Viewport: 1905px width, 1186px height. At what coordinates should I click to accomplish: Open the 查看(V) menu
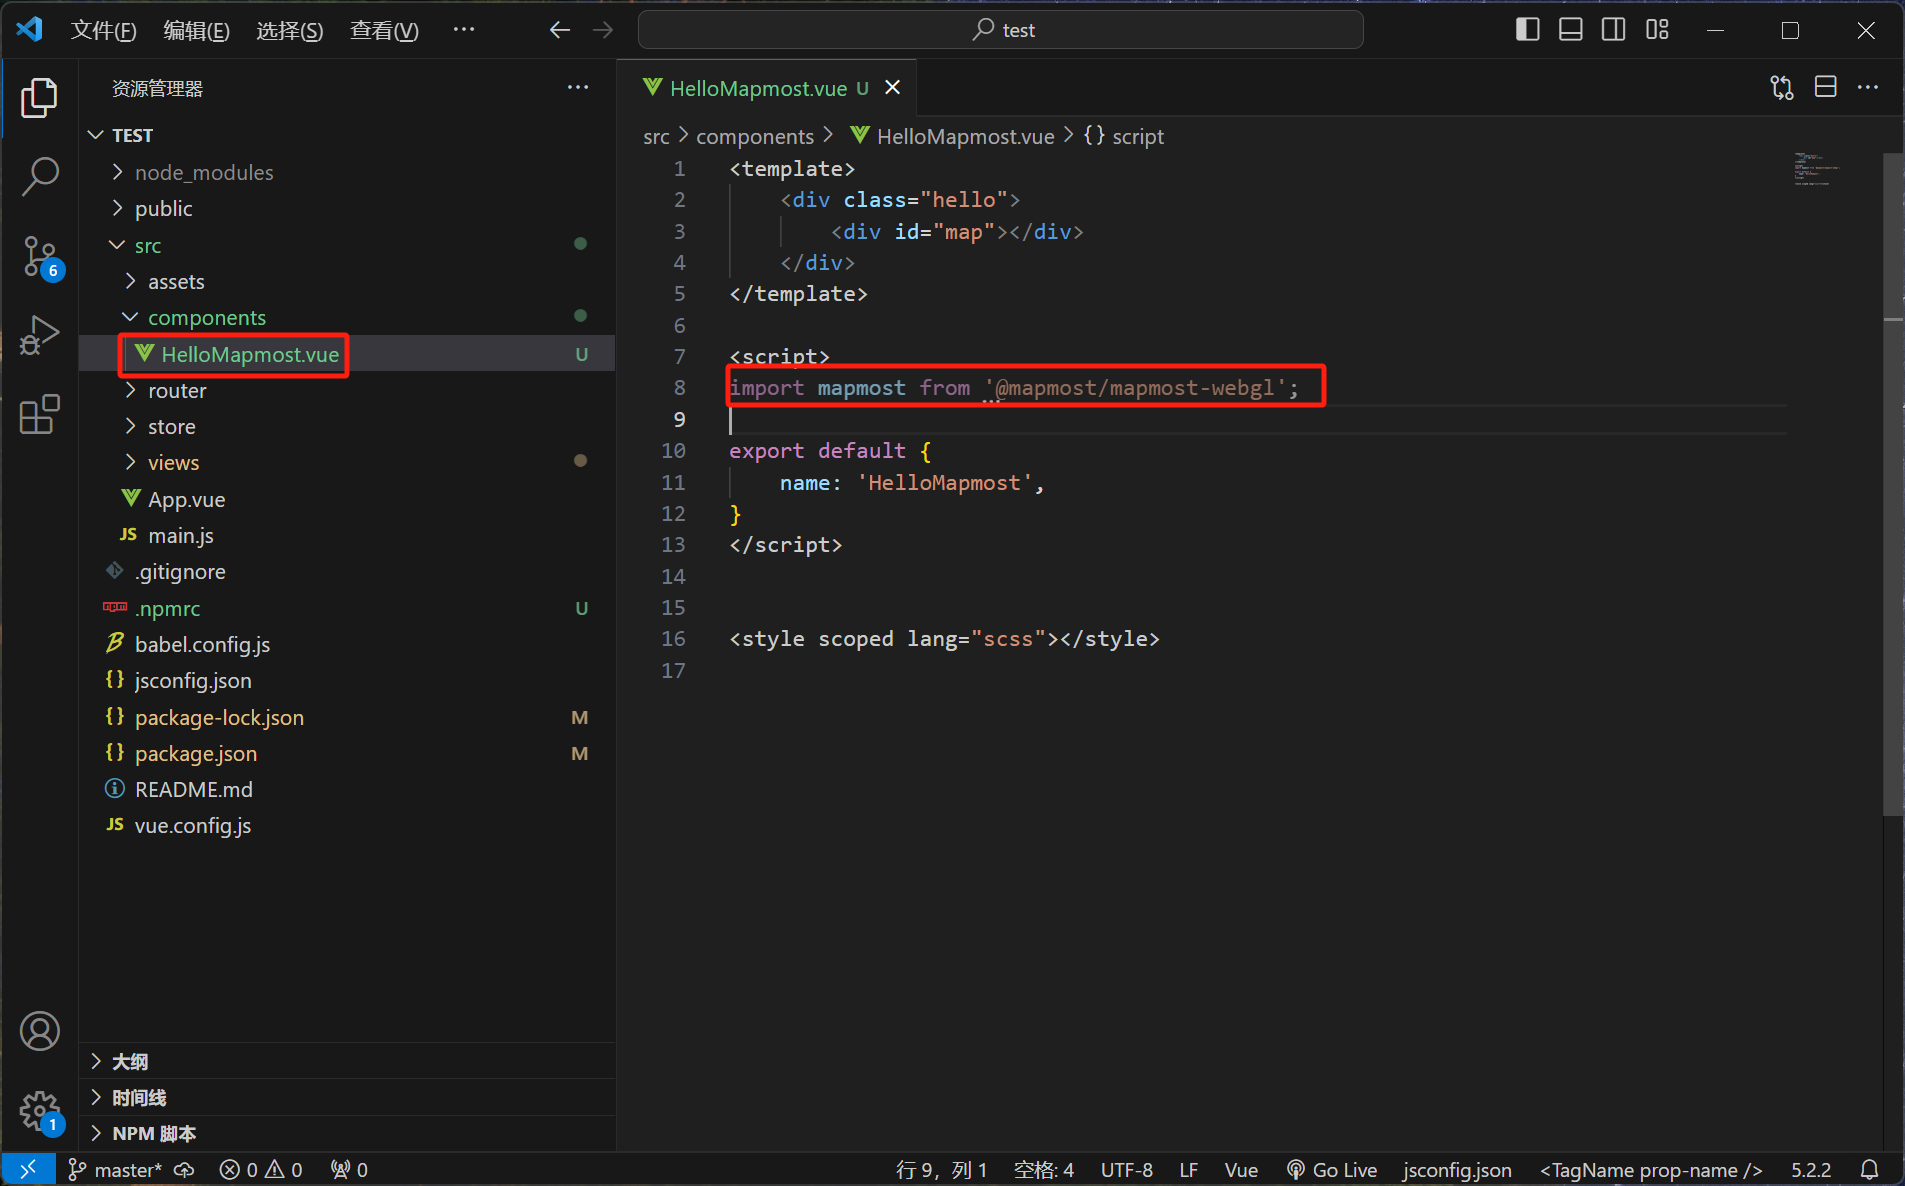tap(384, 30)
